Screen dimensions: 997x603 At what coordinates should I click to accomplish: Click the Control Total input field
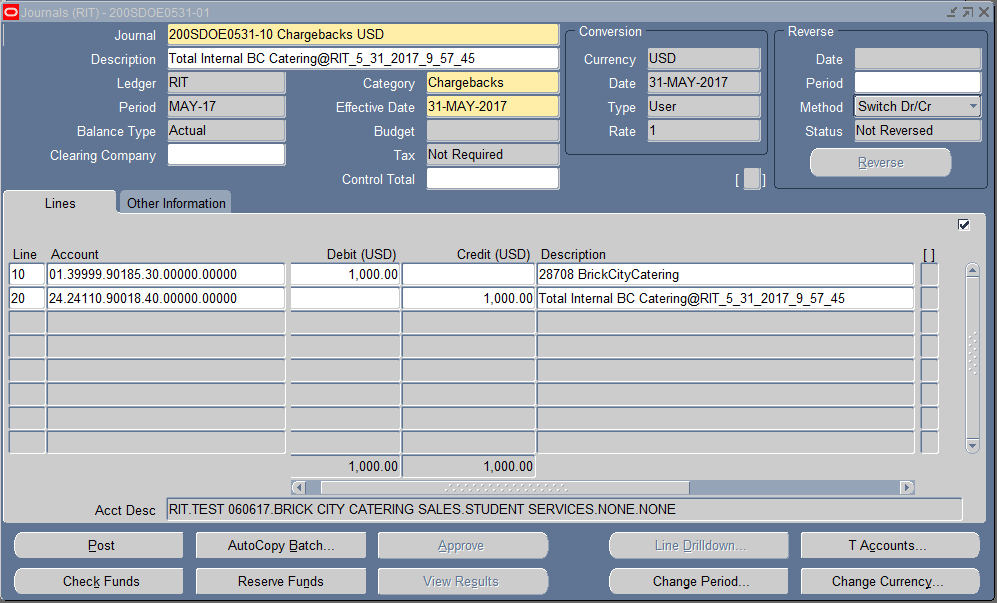tap(492, 179)
